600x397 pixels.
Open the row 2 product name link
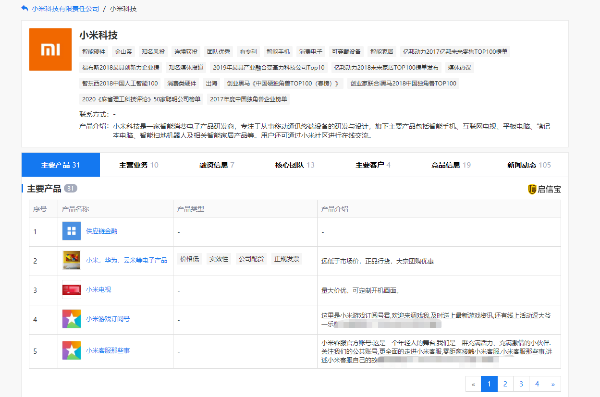[127, 260]
